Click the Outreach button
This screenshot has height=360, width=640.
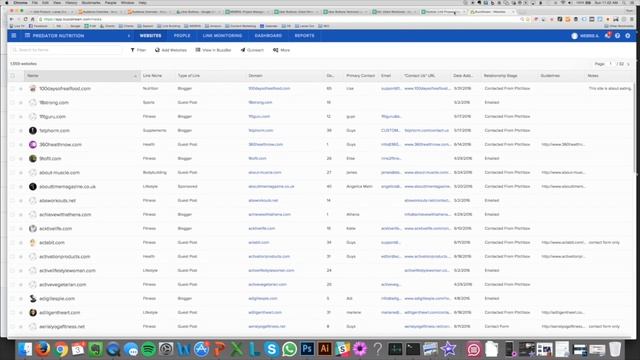252,50
